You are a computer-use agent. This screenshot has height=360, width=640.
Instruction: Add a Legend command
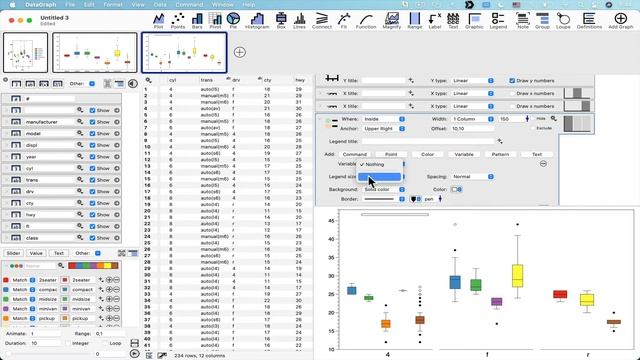[x=498, y=20]
